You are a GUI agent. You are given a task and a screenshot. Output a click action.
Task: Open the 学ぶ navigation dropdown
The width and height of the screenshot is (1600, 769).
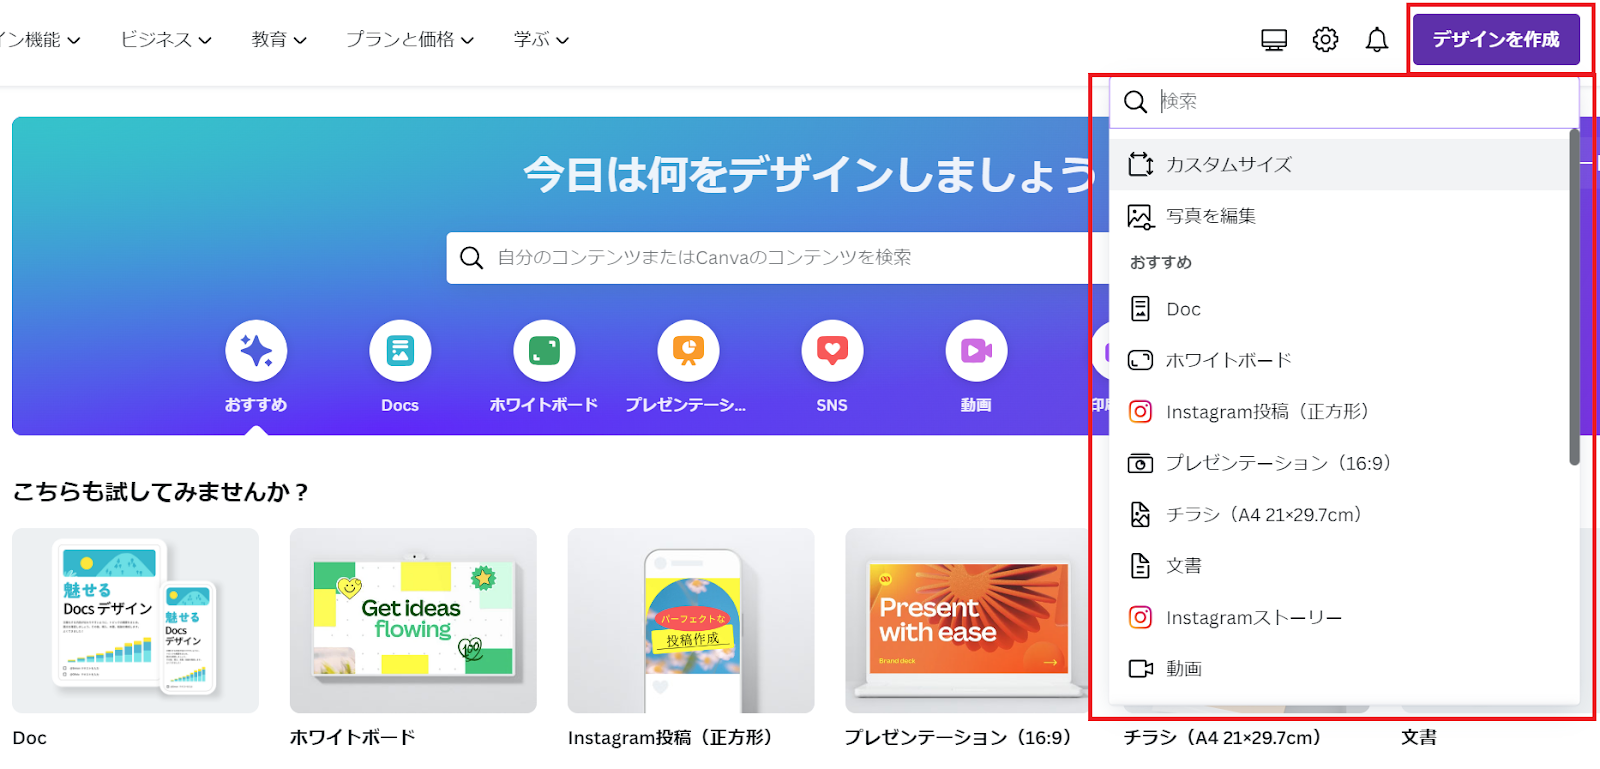(540, 40)
